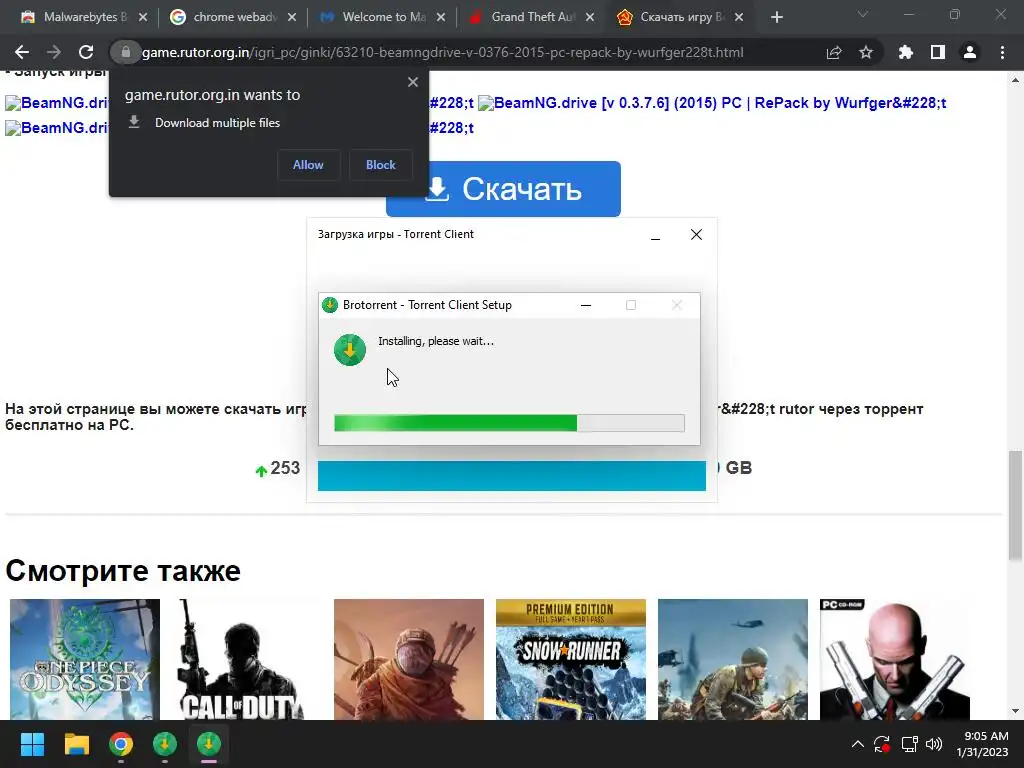The height and width of the screenshot is (768, 1024).
Task: Block multiple file downloads in permission popup
Action: (x=381, y=165)
